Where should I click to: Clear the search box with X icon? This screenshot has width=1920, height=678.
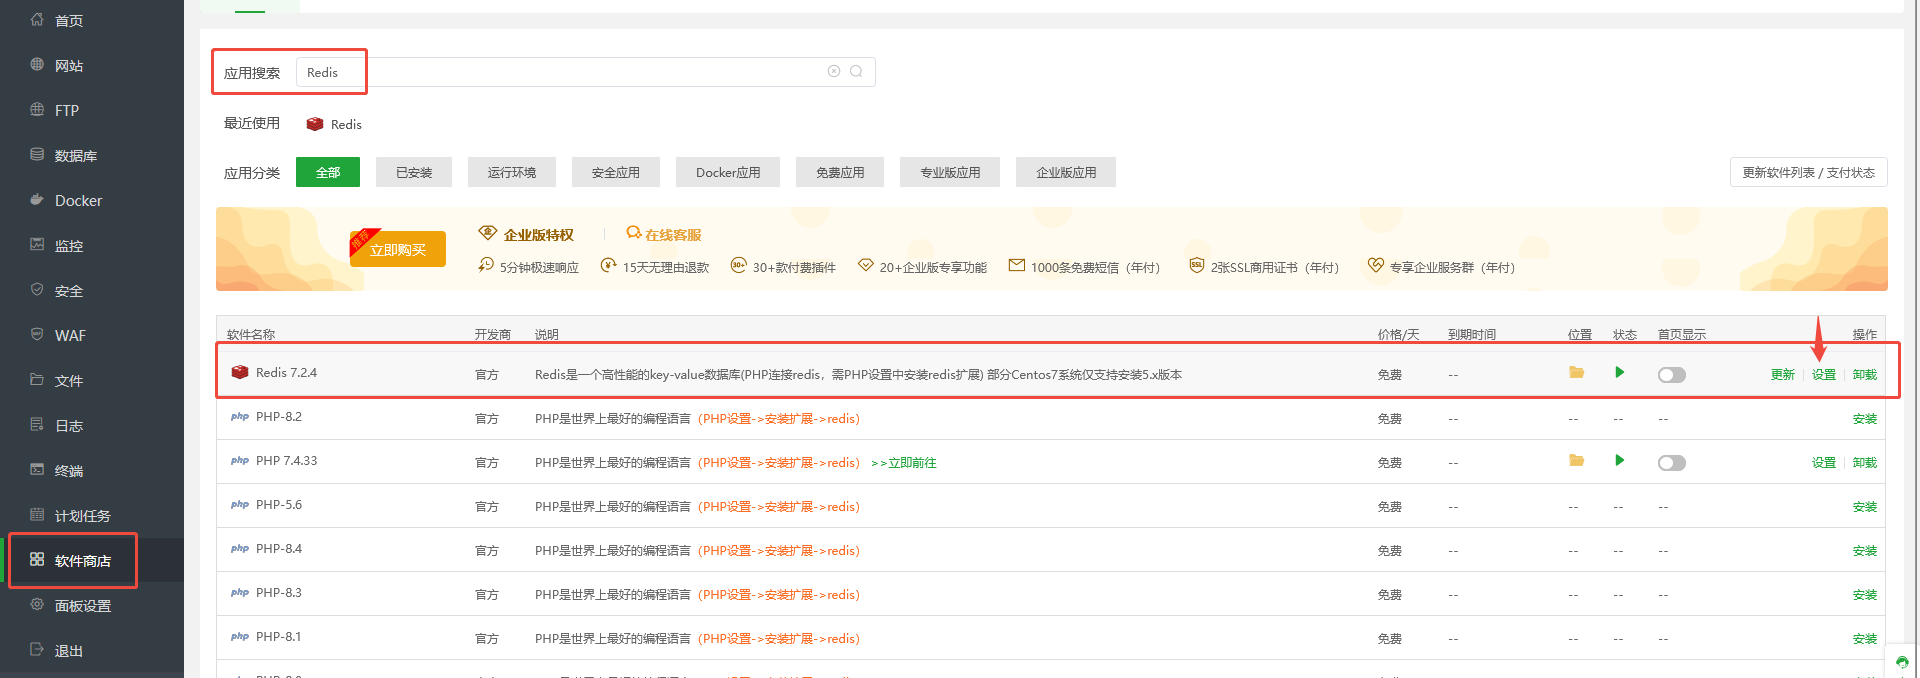pyautogui.click(x=834, y=71)
